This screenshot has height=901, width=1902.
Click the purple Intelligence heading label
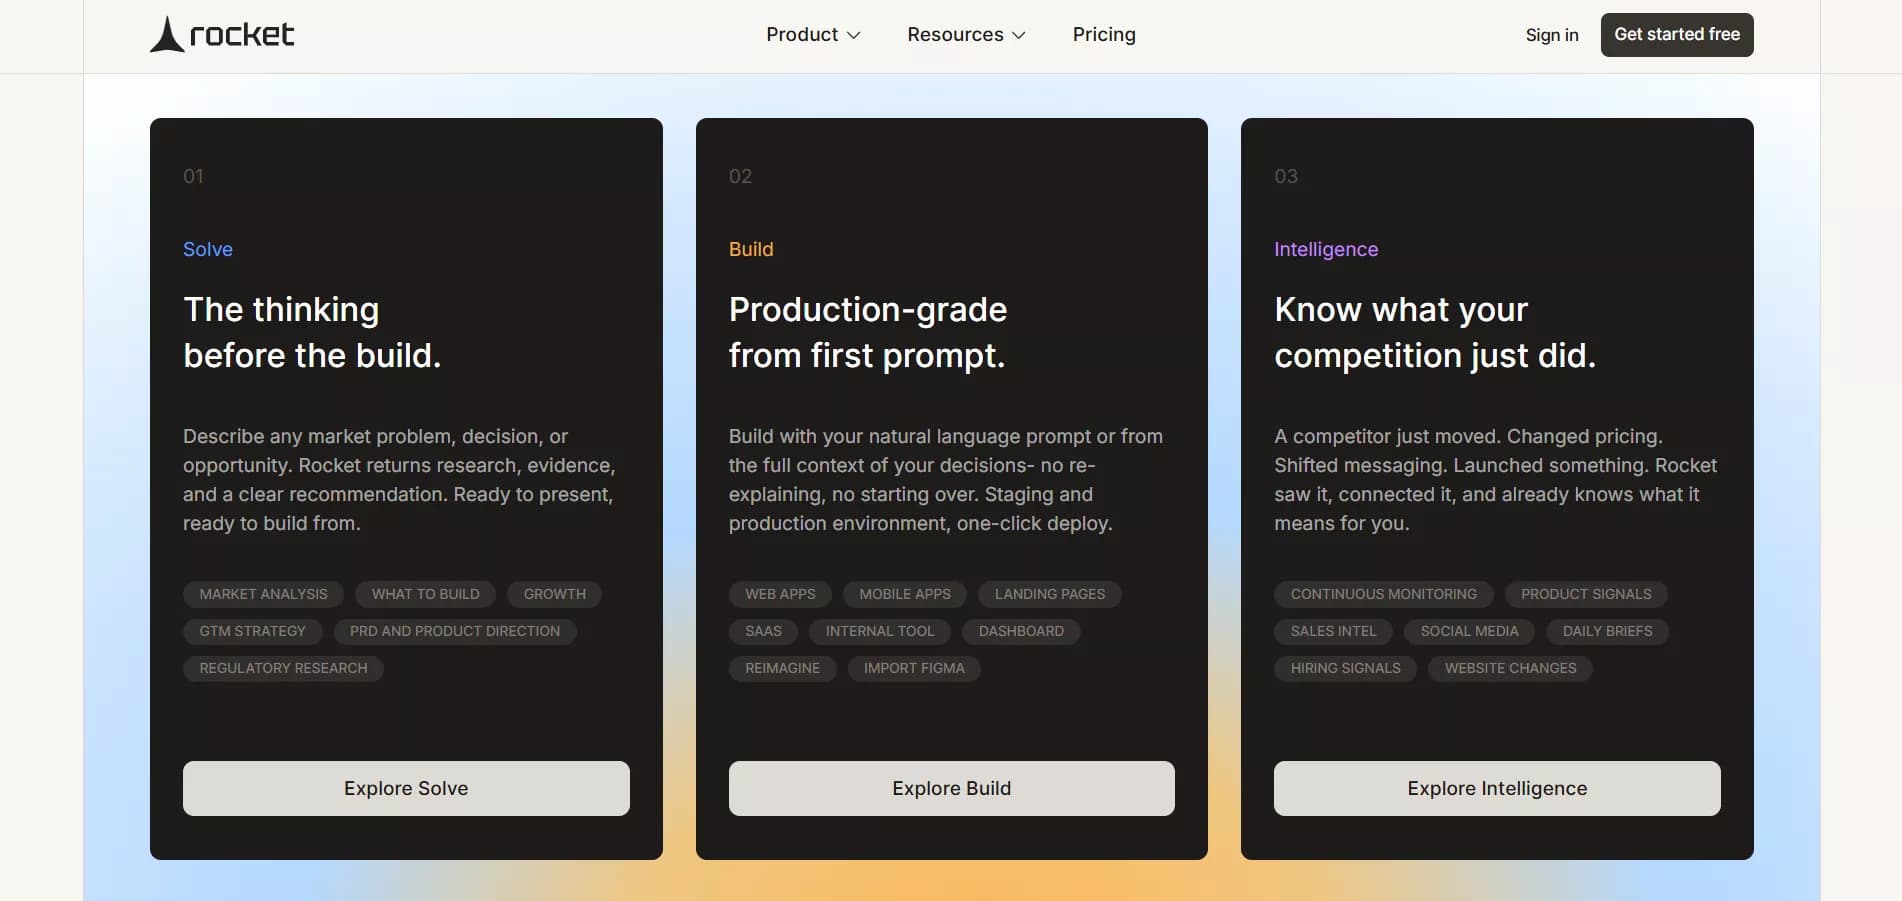(x=1325, y=249)
